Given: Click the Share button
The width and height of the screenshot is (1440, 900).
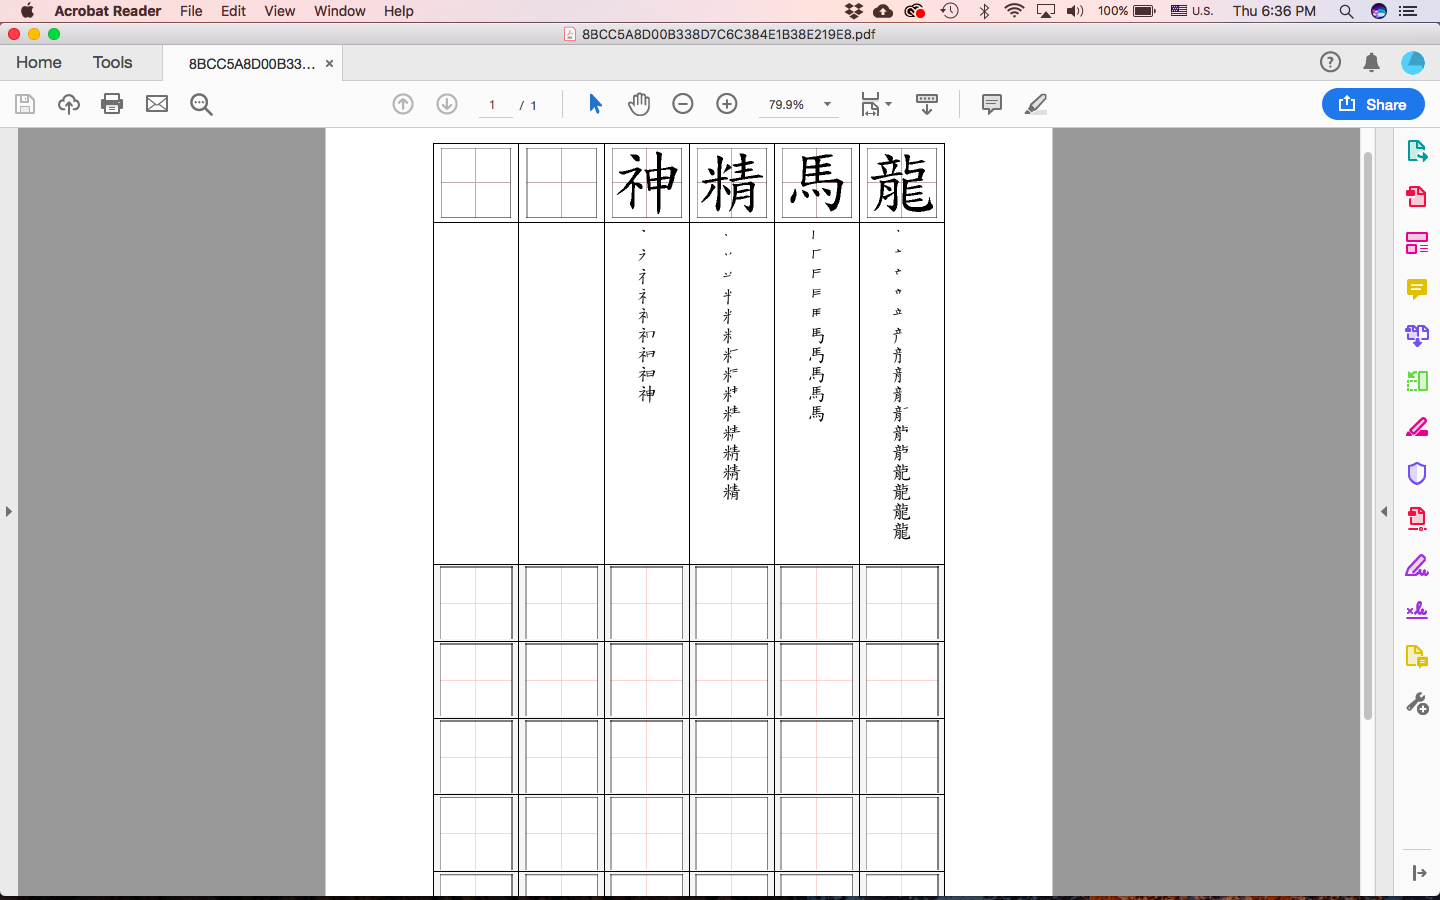Looking at the screenshot, I should coord(1373,104).
